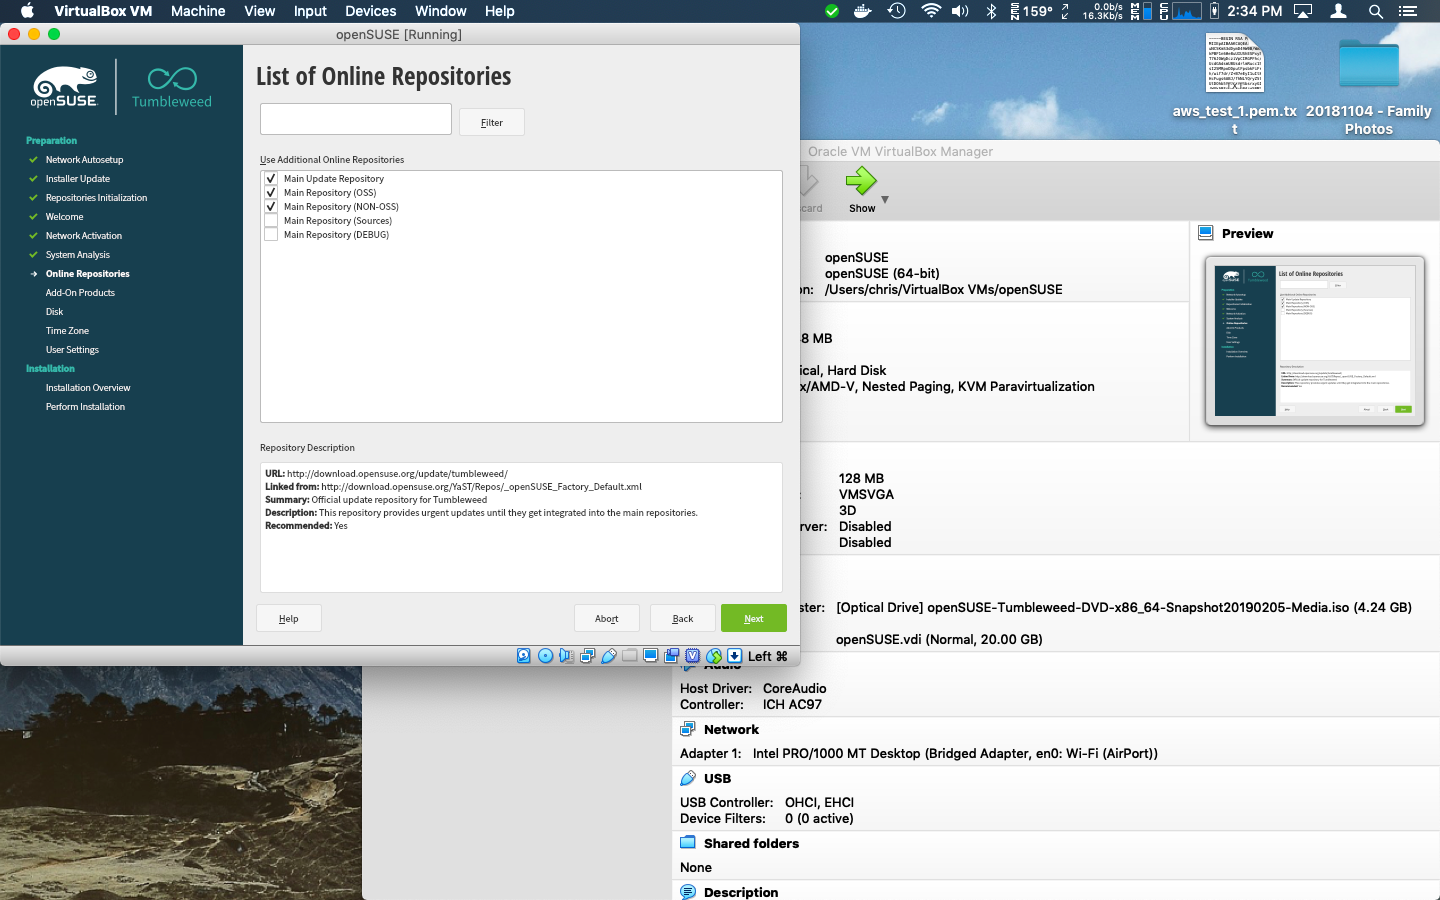The height and width of the screenshot is (900, 1440).
Task: Click AirPlay display icon in menu bar
Action: coord(1303,11)
